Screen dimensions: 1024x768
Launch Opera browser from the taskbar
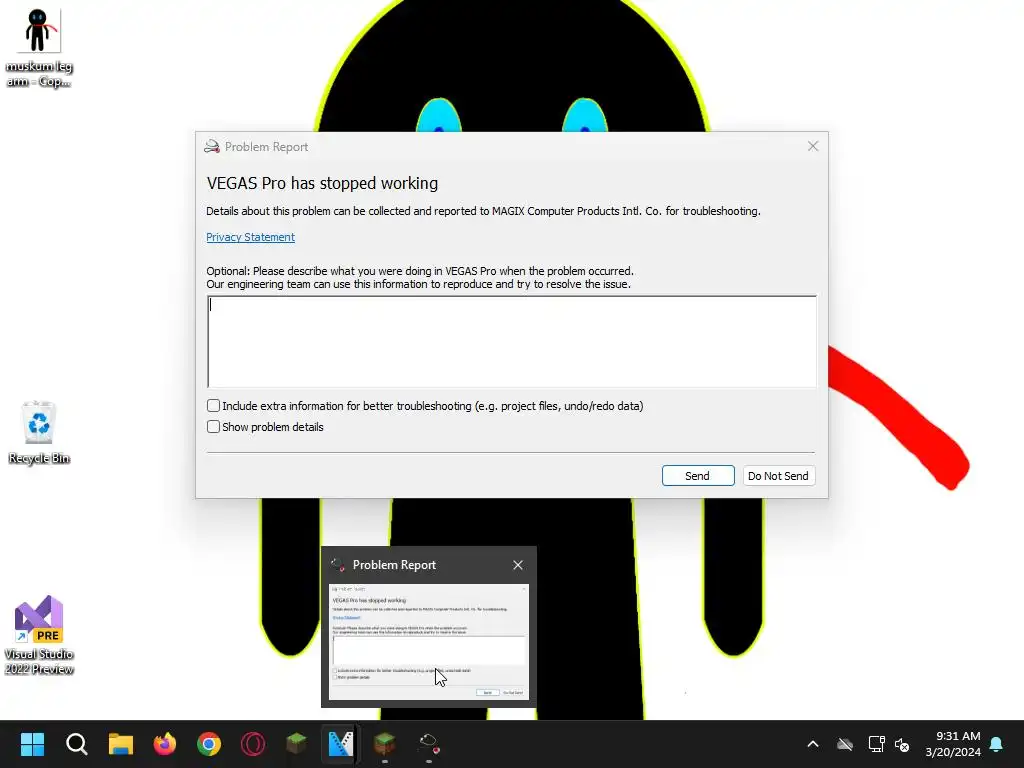(253, 744)
